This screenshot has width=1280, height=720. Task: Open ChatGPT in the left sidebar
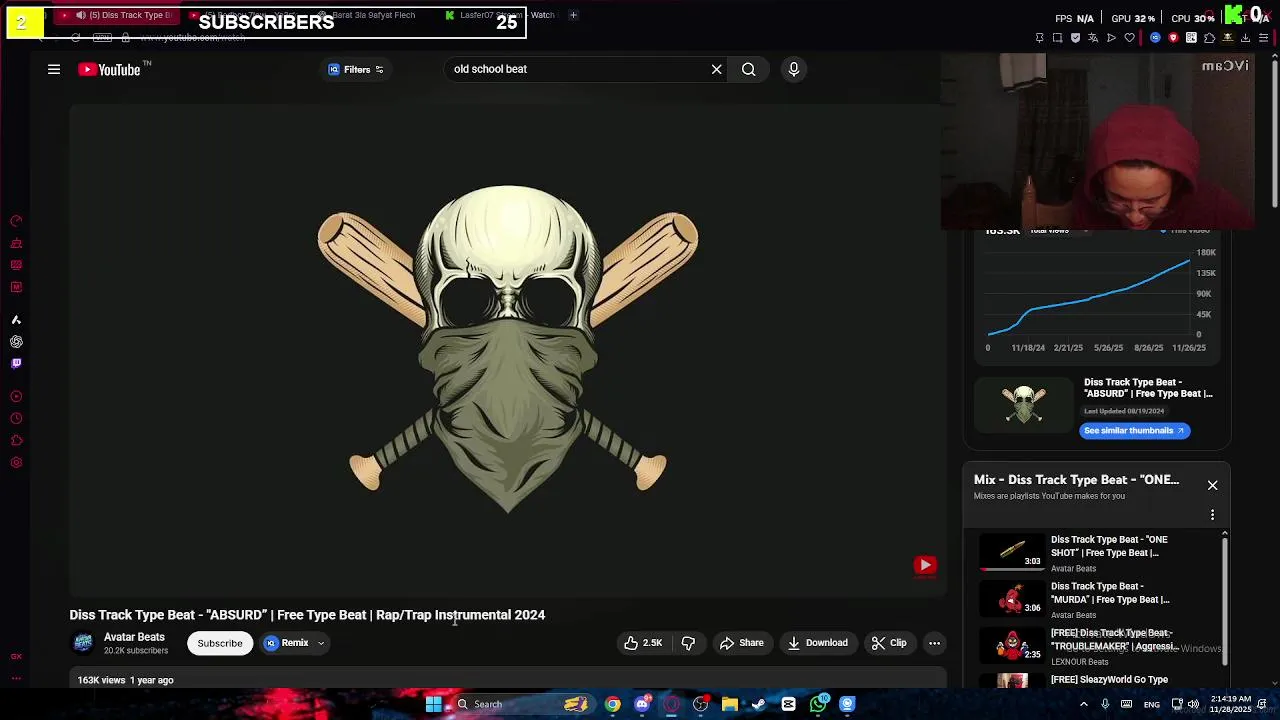coord(16,342)
